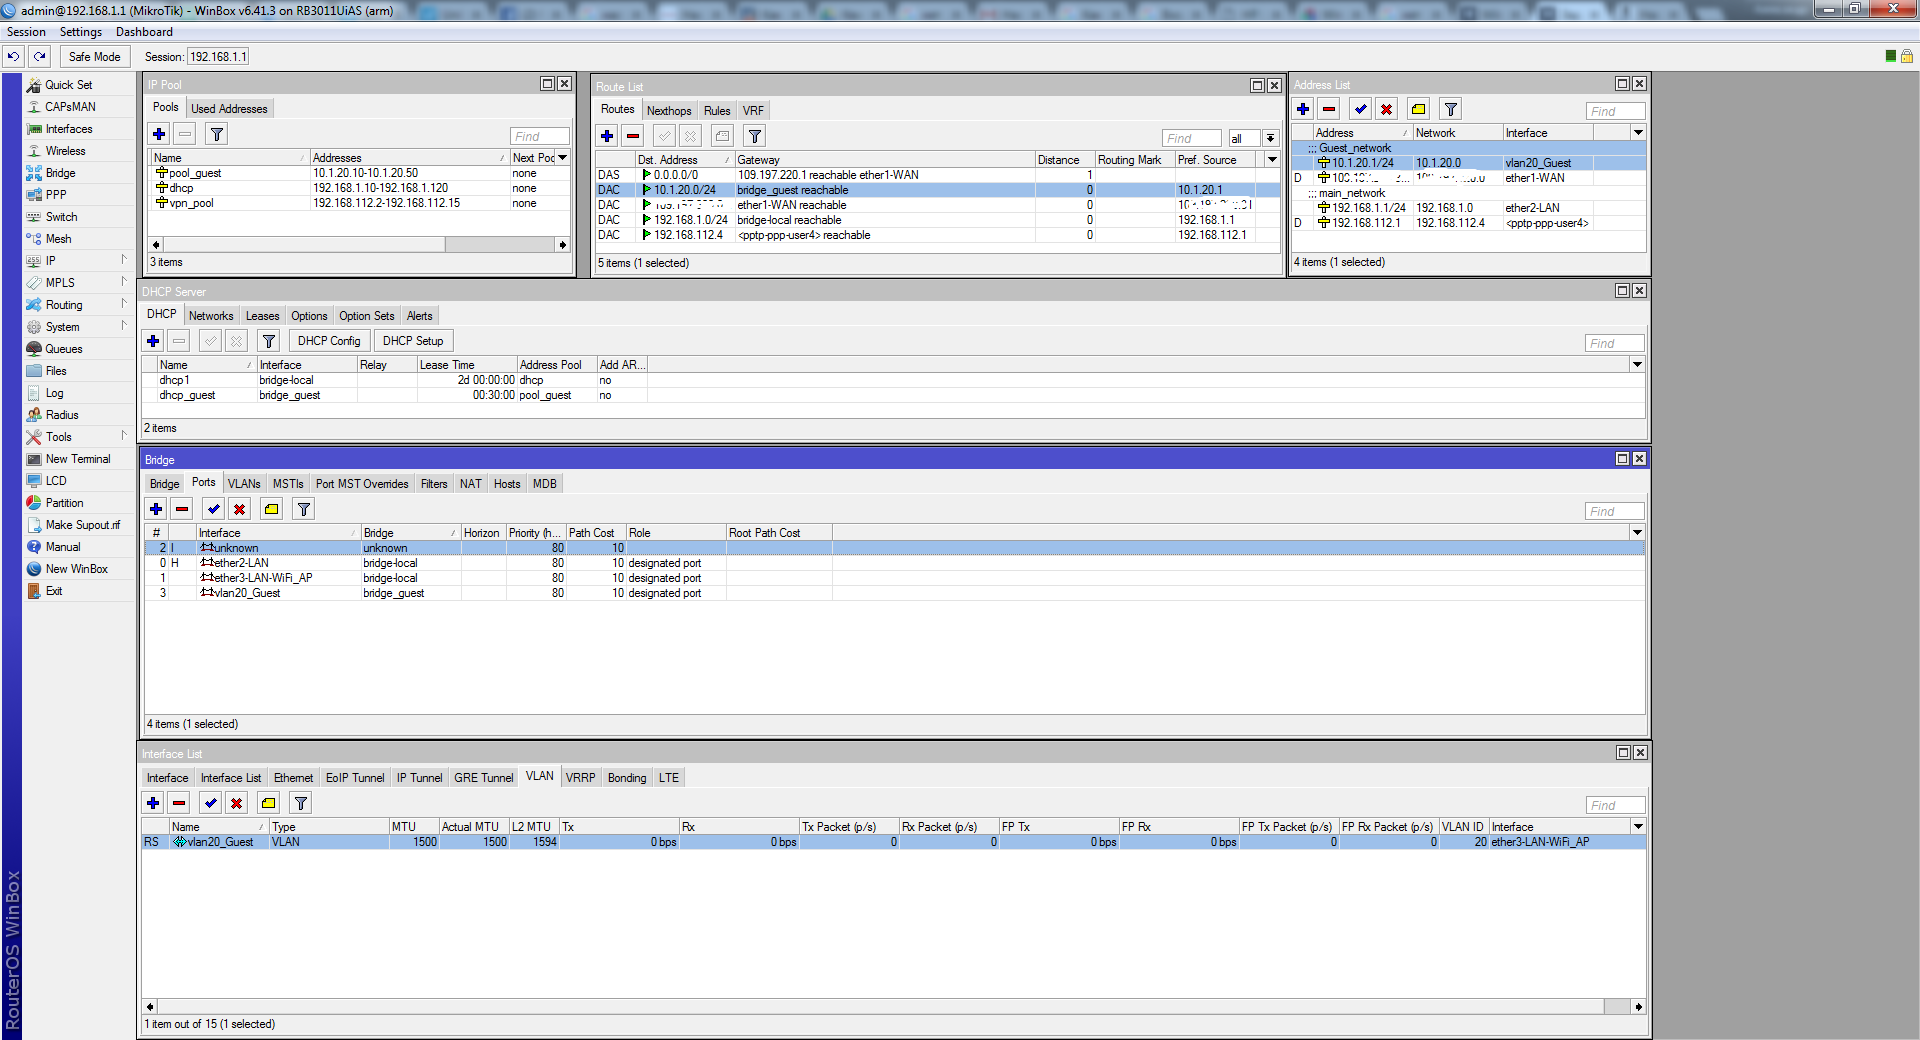Click the Find field in Address List
This screenshot has height=1040, width=1920.
(x=1615, y=111)
